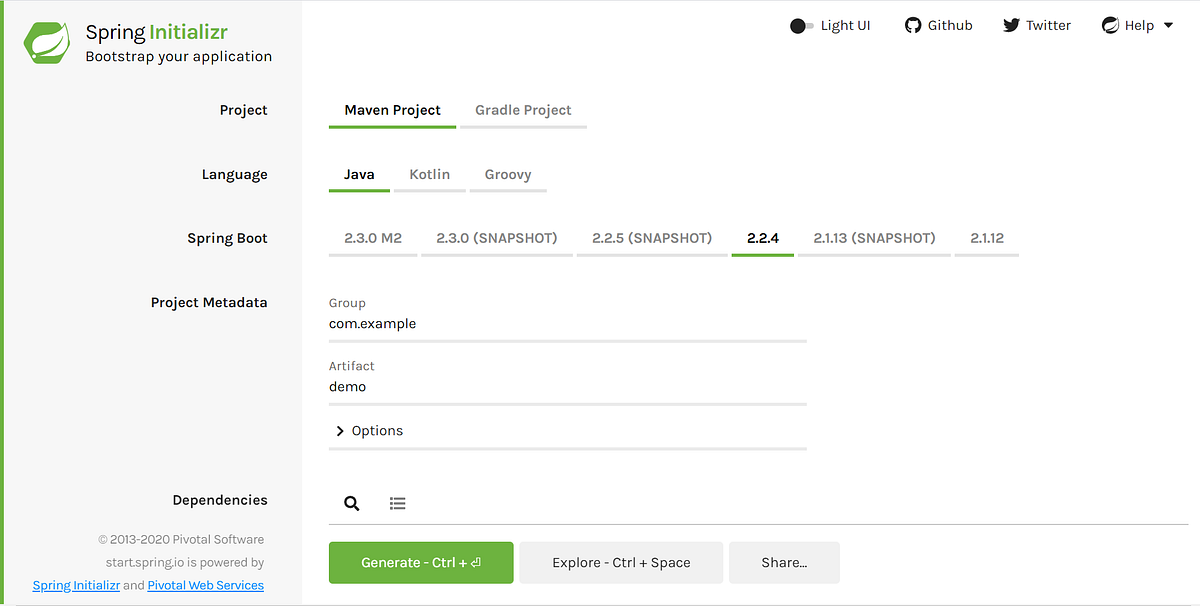Switch to Gradle Project tab

(x=523, y=110)
